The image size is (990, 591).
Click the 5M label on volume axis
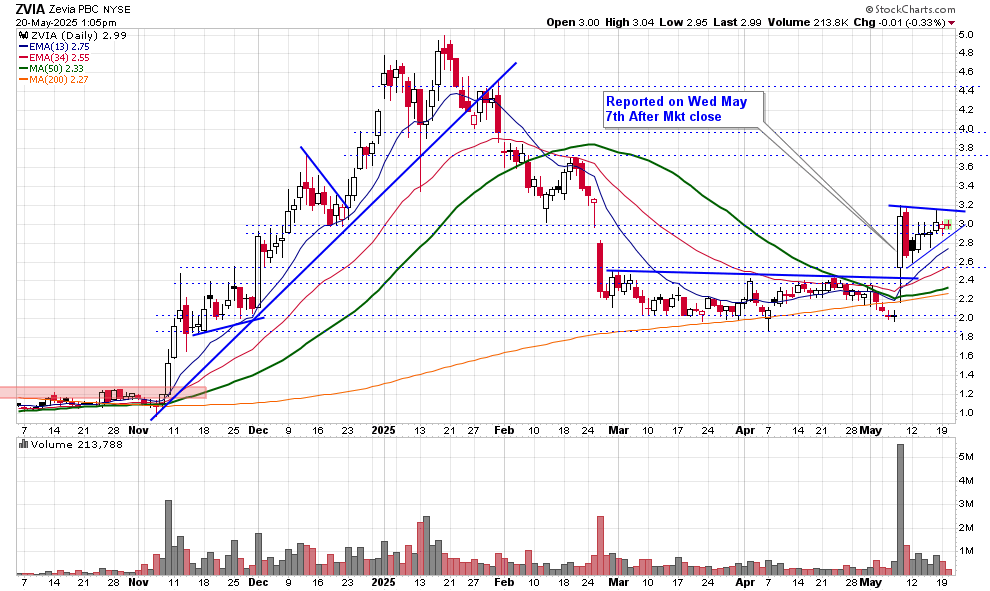967,456
